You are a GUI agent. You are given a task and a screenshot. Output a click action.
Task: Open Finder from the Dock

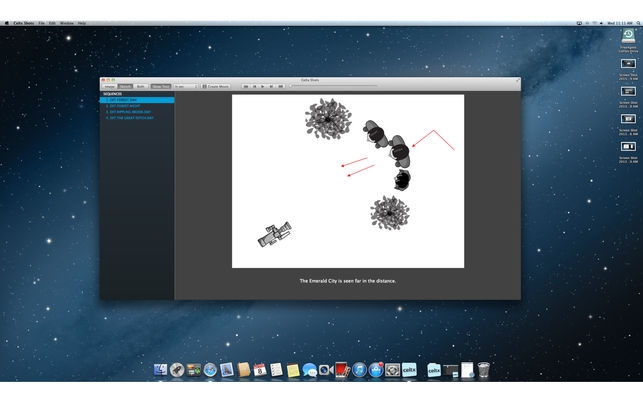coord(160,370)
